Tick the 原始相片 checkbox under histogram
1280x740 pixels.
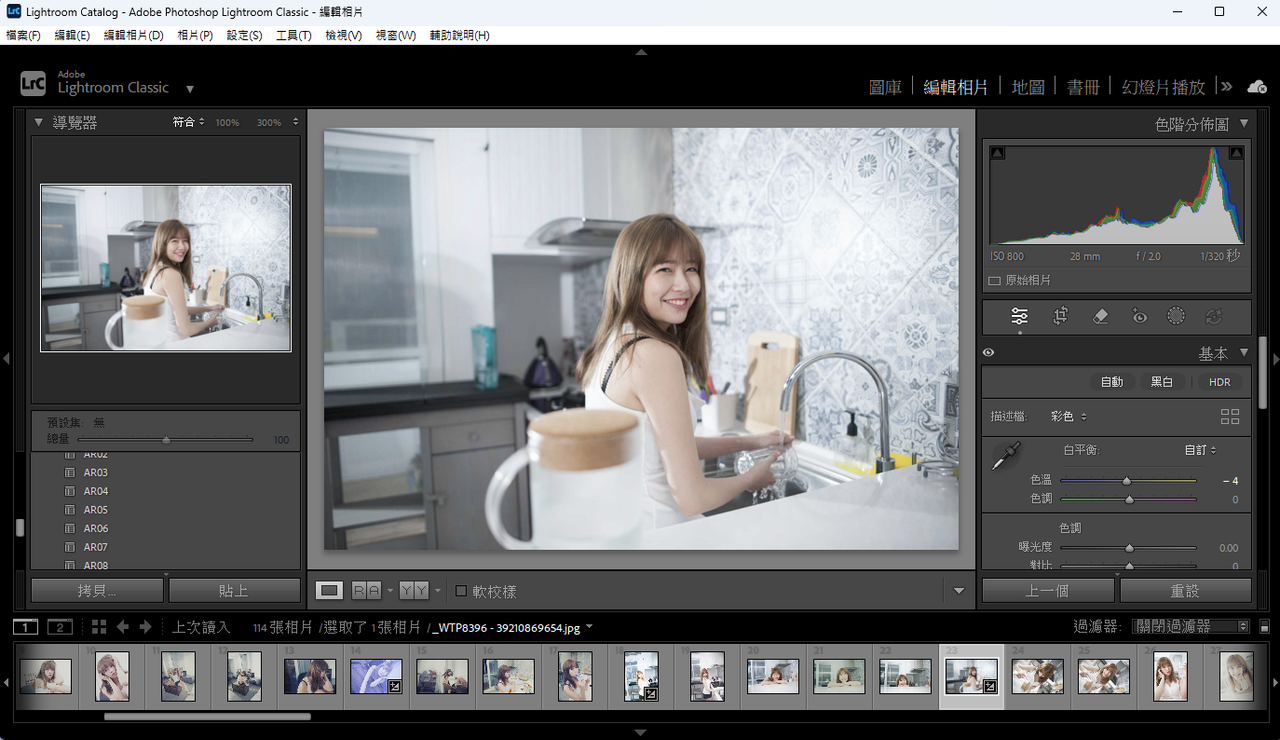click(994, 281)
